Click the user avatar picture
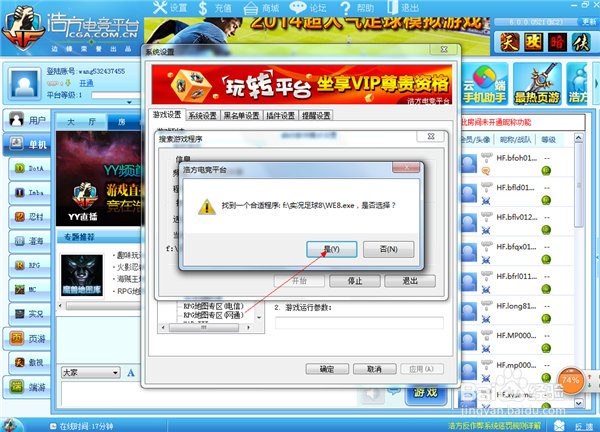Image resolution: width=600 pixels, height=432 pixels. click(25, 83)
